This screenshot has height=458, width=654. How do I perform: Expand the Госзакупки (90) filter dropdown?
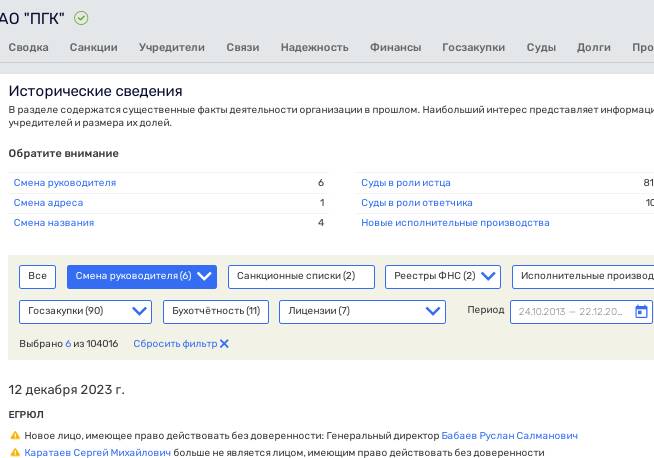pyautogui.click(x=139, y=311)
